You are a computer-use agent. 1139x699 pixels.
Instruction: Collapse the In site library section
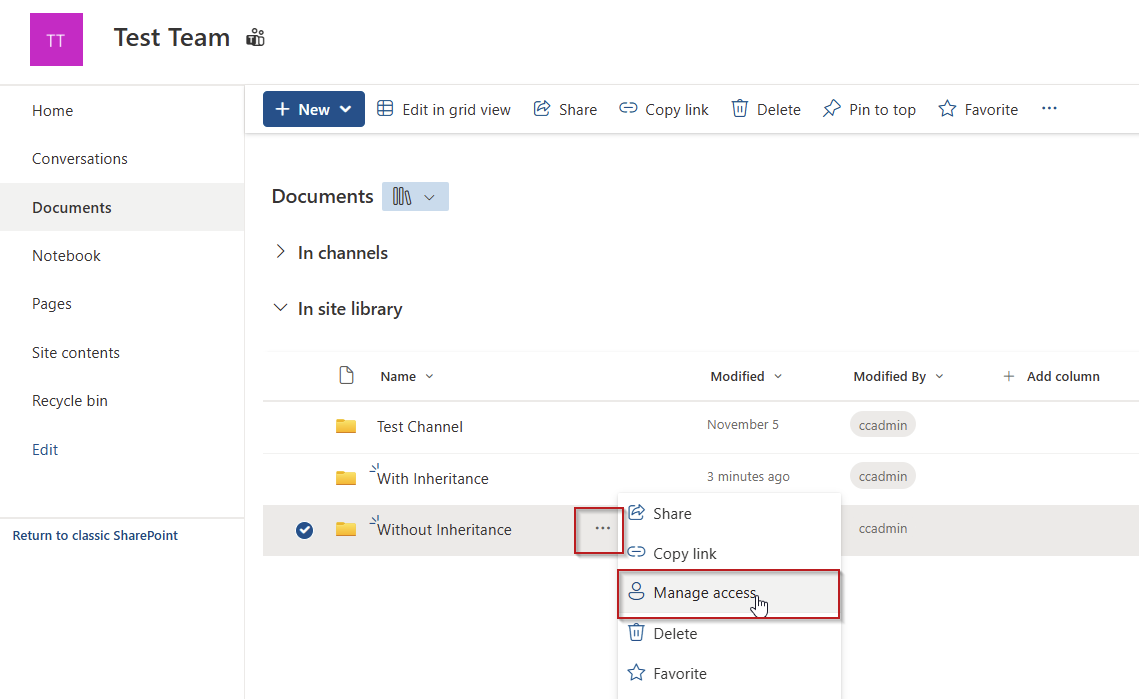pyautogui.click(x=281, y=309)
